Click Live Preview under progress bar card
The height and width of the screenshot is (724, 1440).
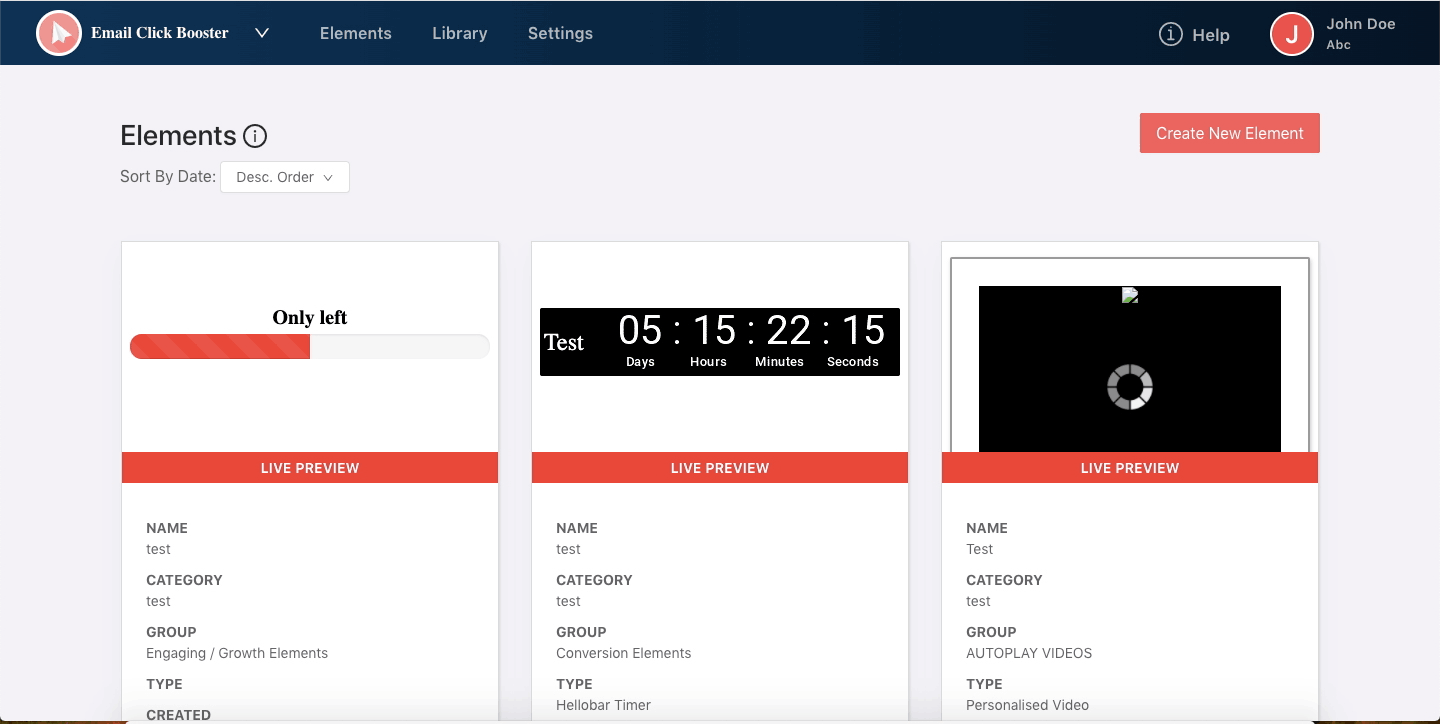pos(310,468)
